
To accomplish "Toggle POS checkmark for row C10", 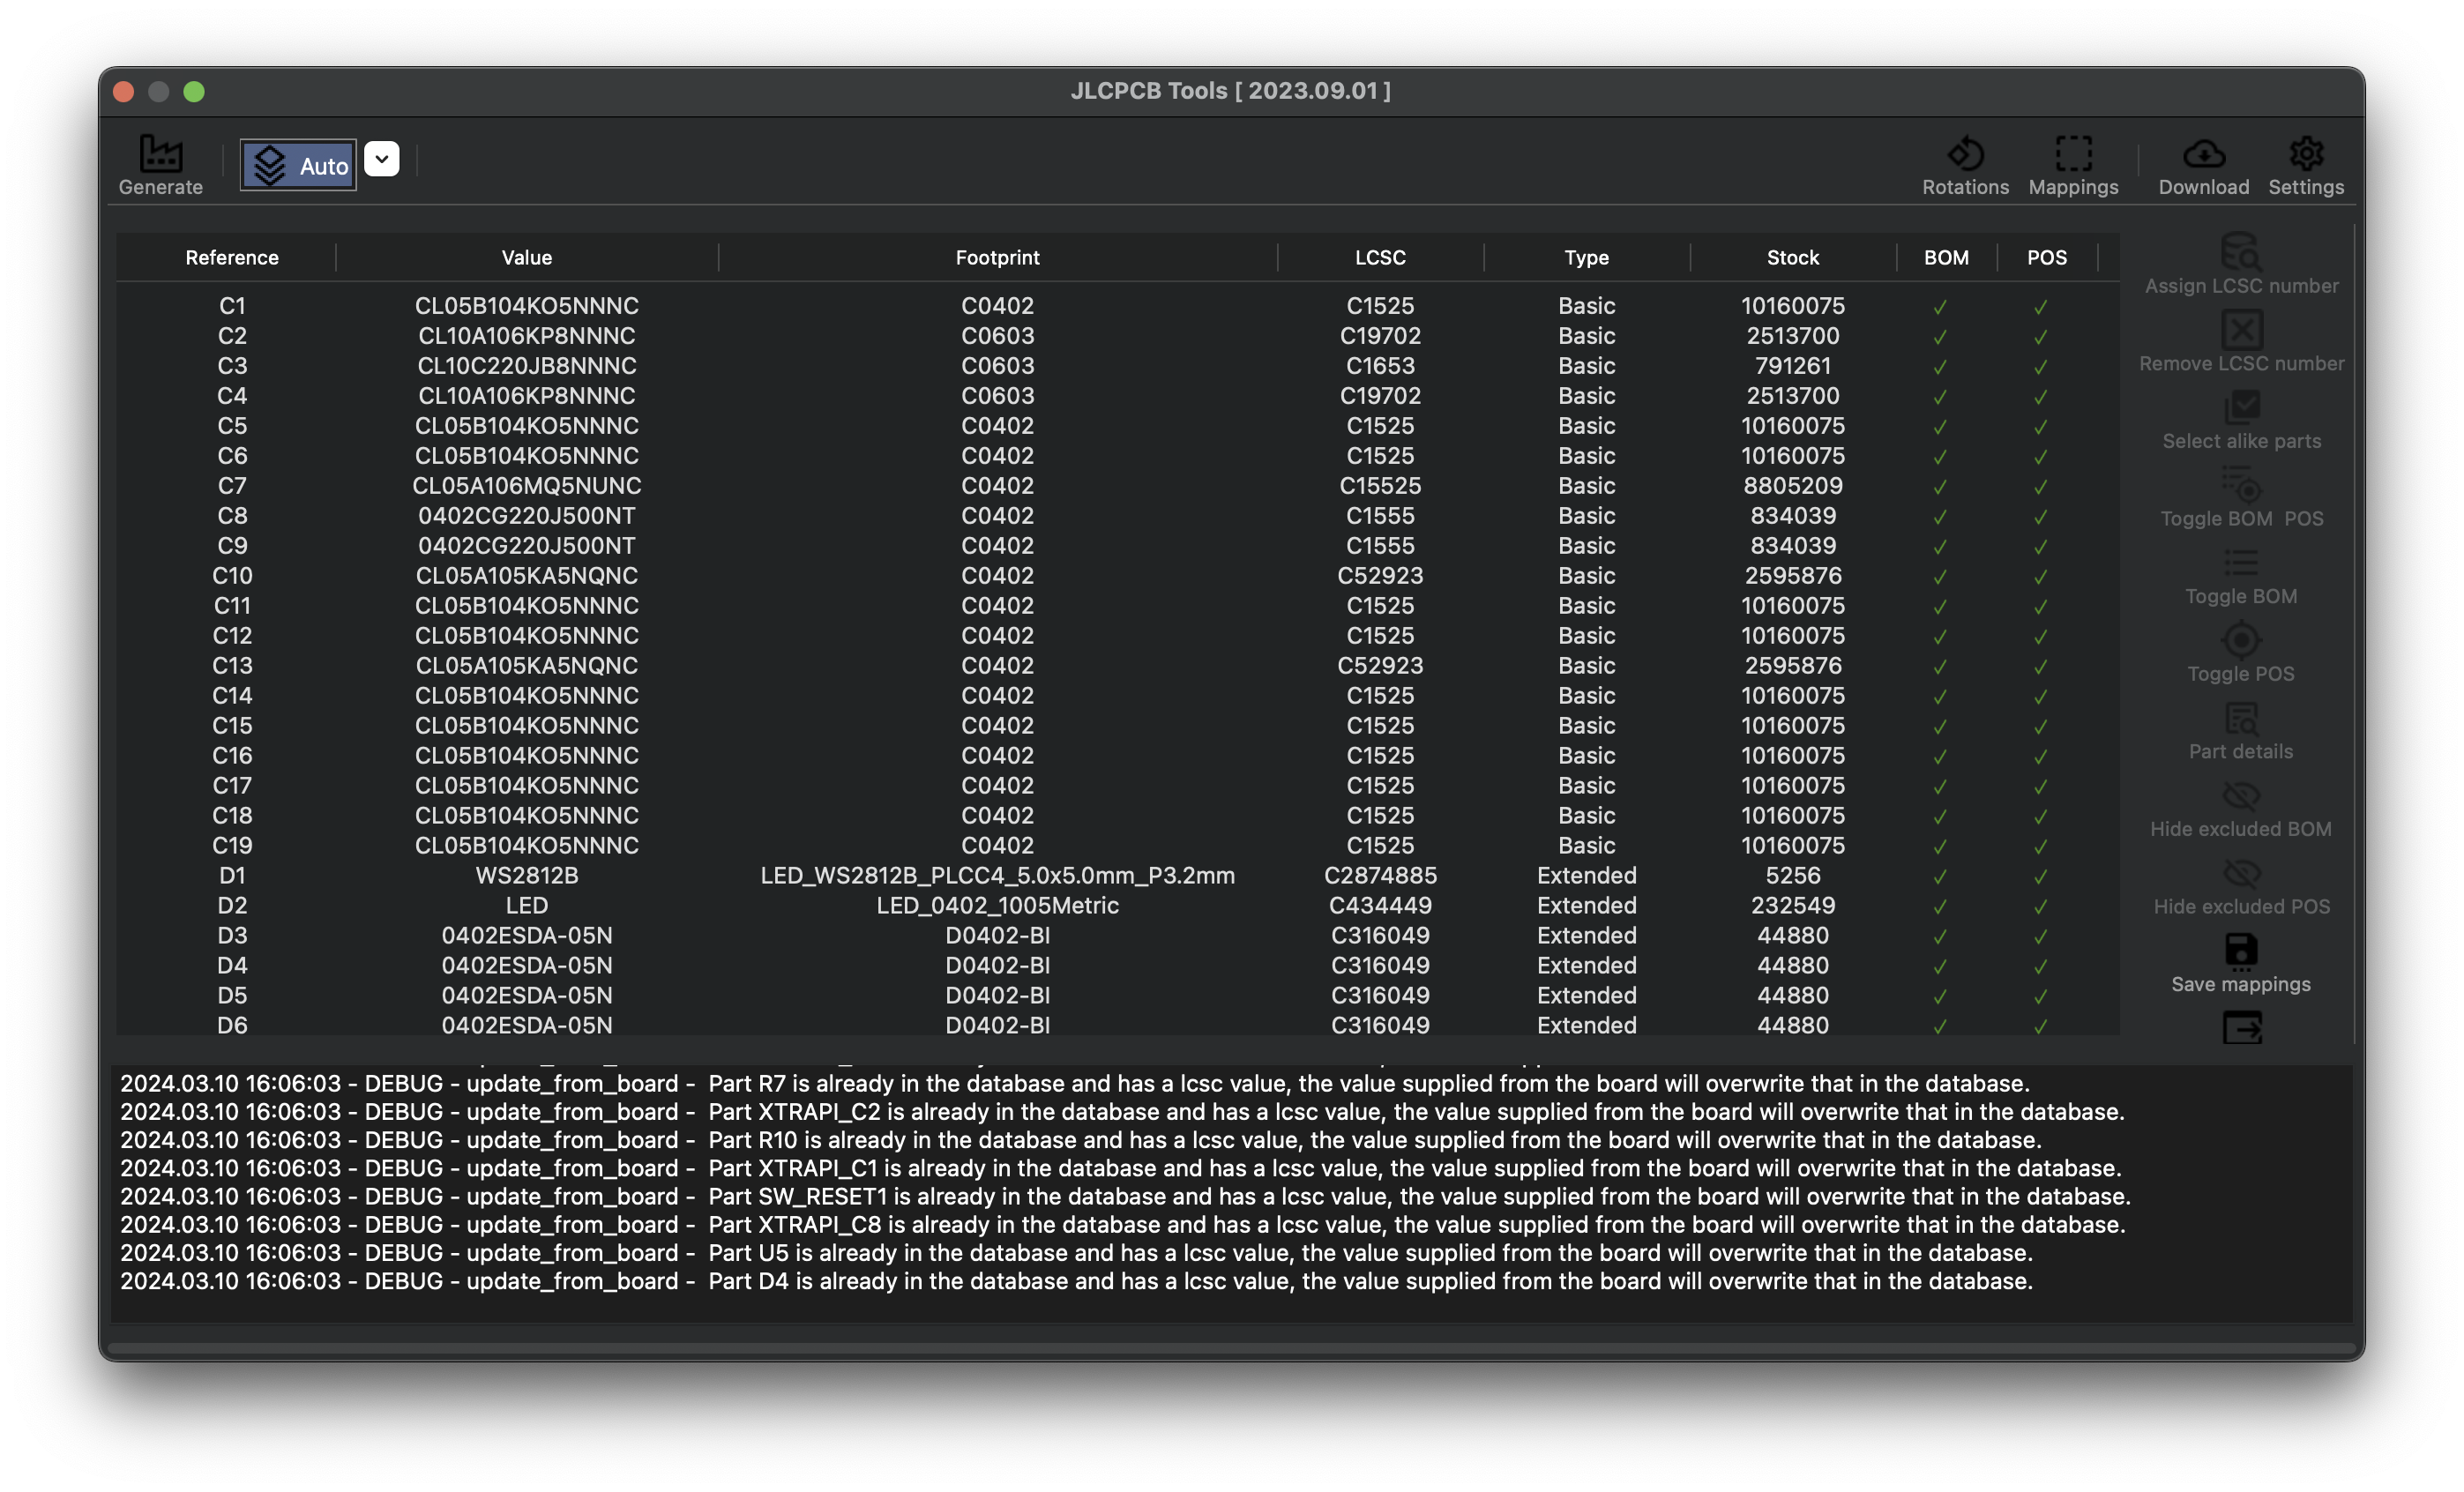I will click(x=2040, y=577).
